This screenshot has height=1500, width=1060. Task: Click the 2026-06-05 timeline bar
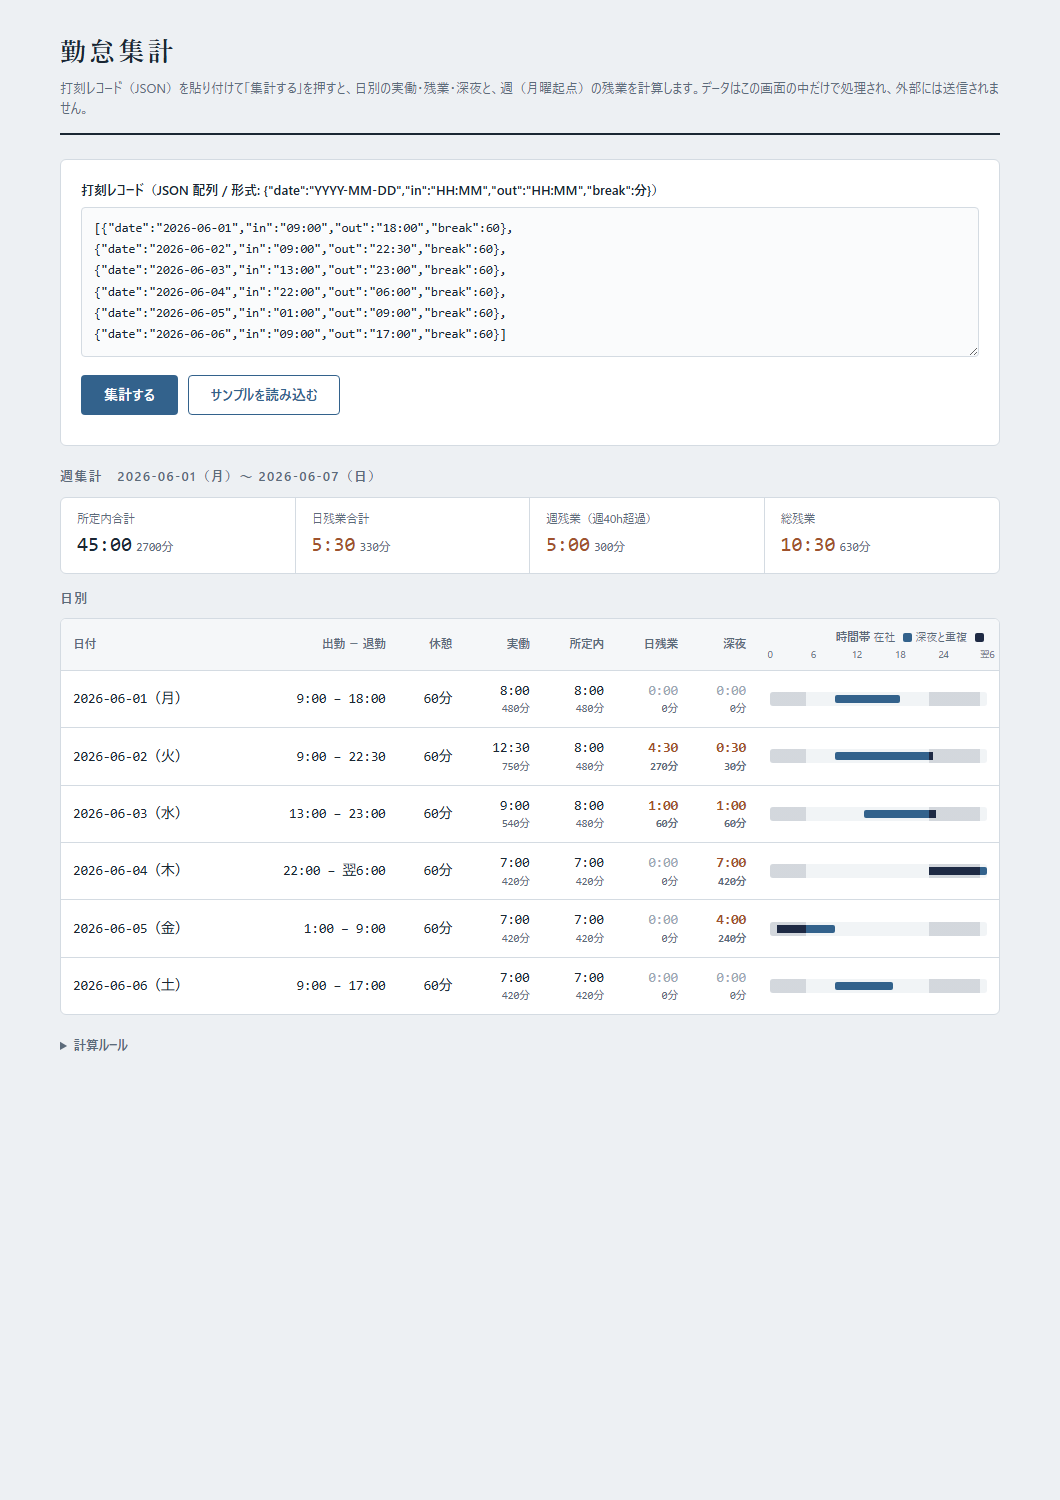[x=806, y=929]
